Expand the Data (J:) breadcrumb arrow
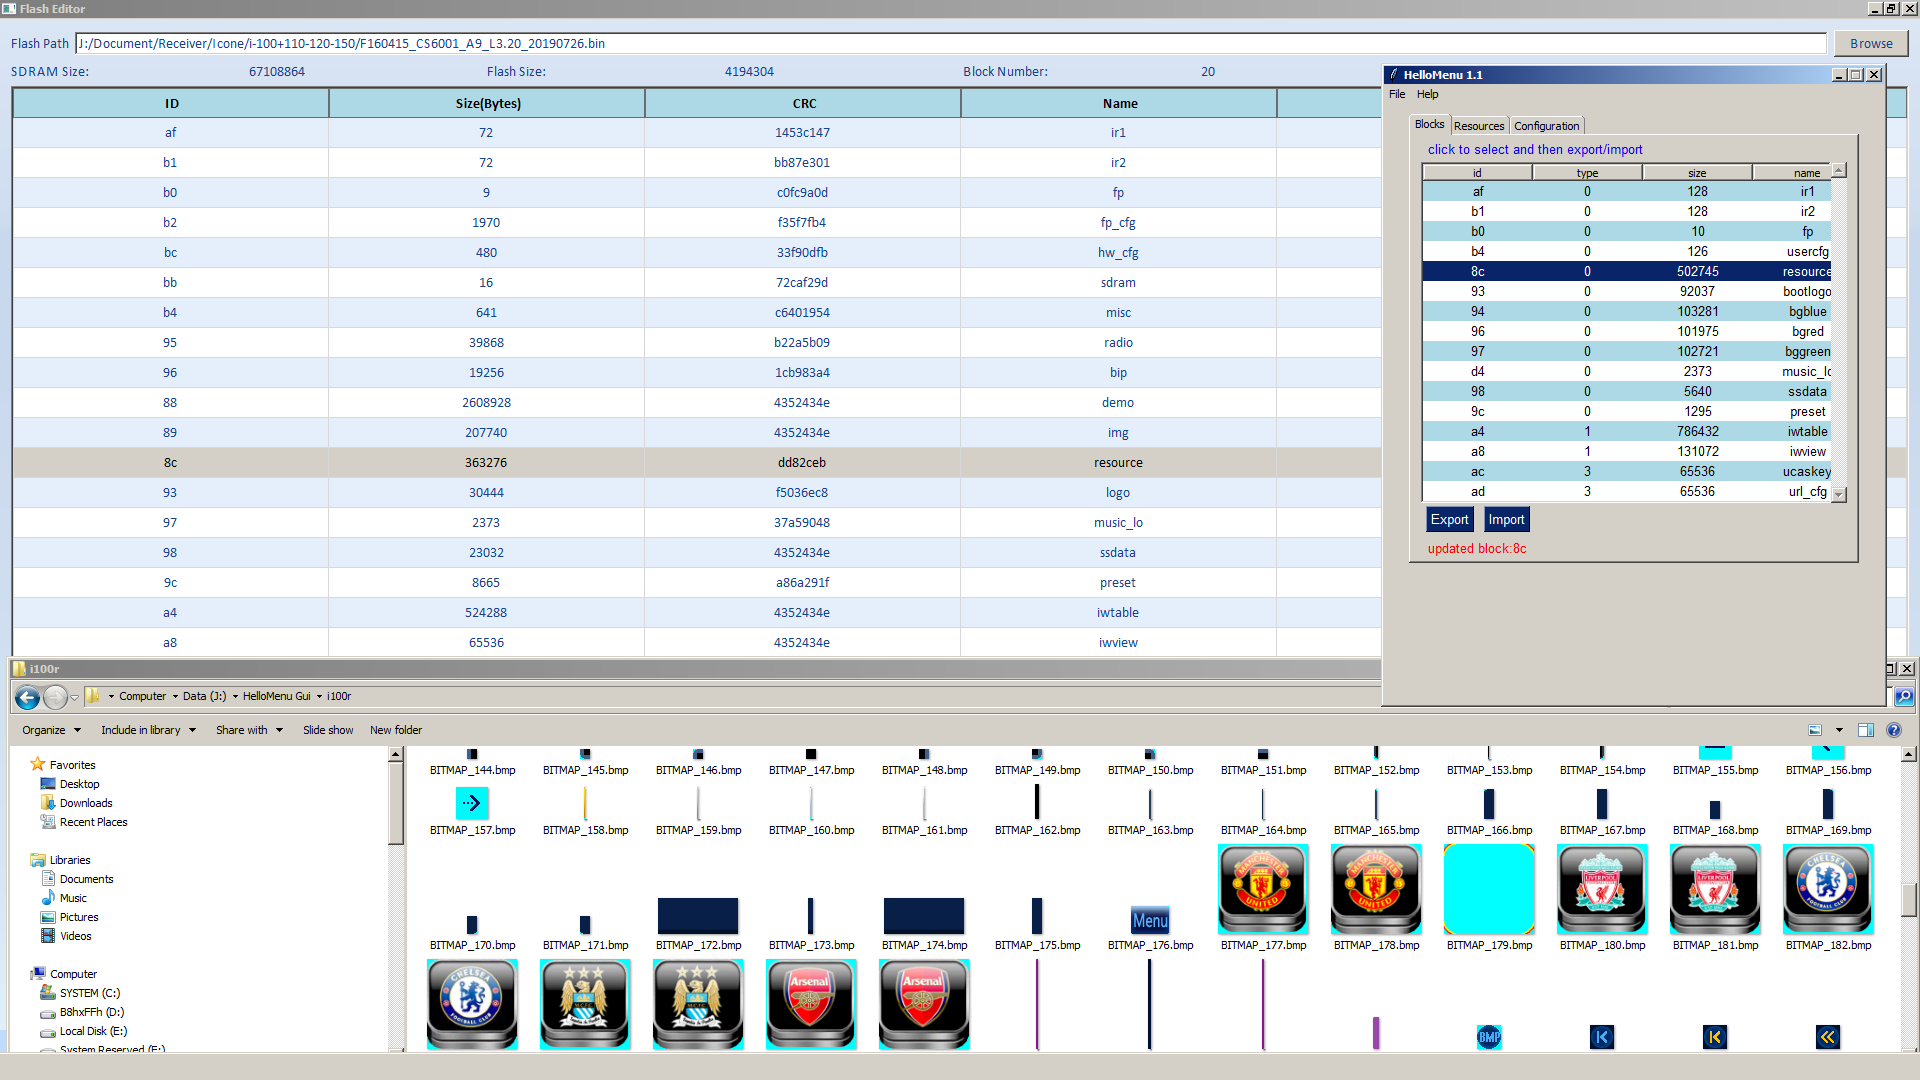This screenshot has height=1080, width=1920. click(x=235, y=697)
